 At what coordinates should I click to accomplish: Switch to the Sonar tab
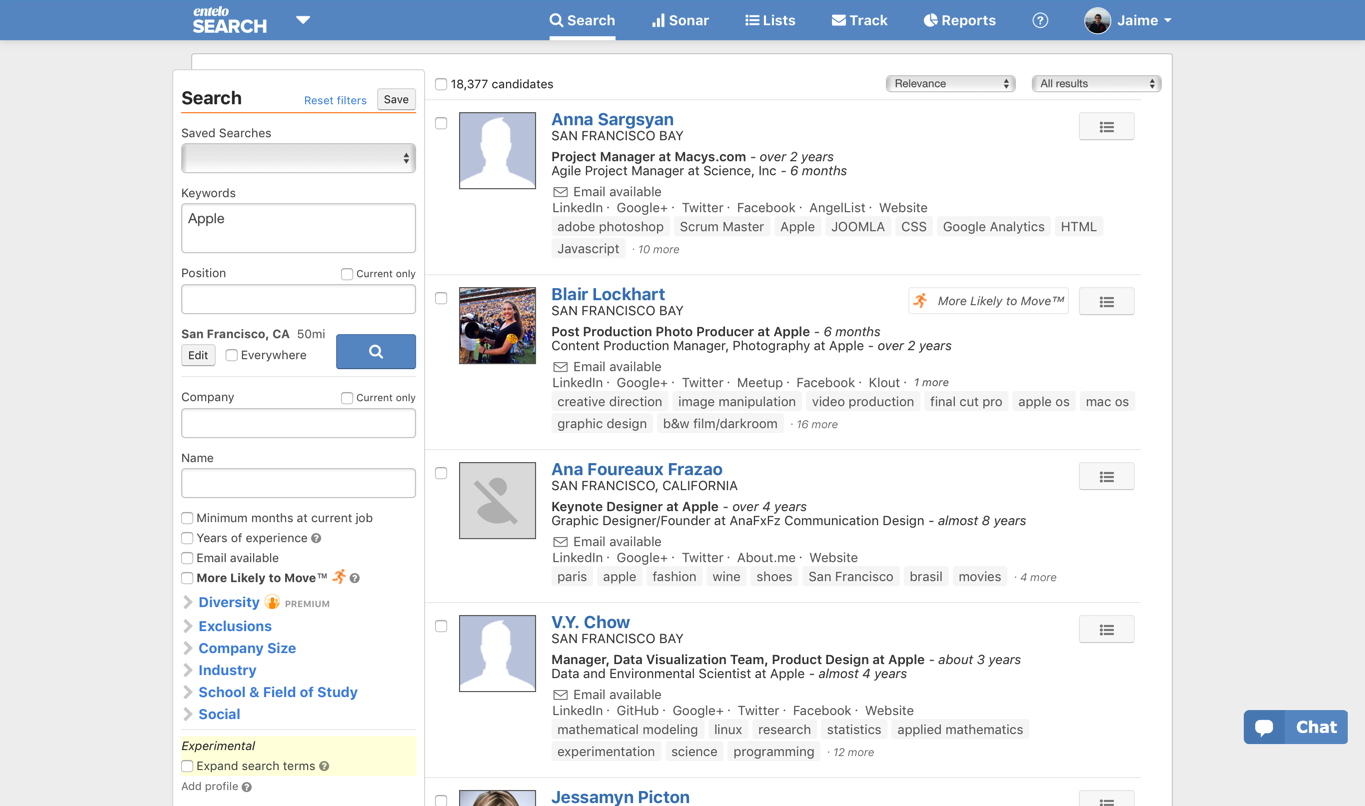680,20
